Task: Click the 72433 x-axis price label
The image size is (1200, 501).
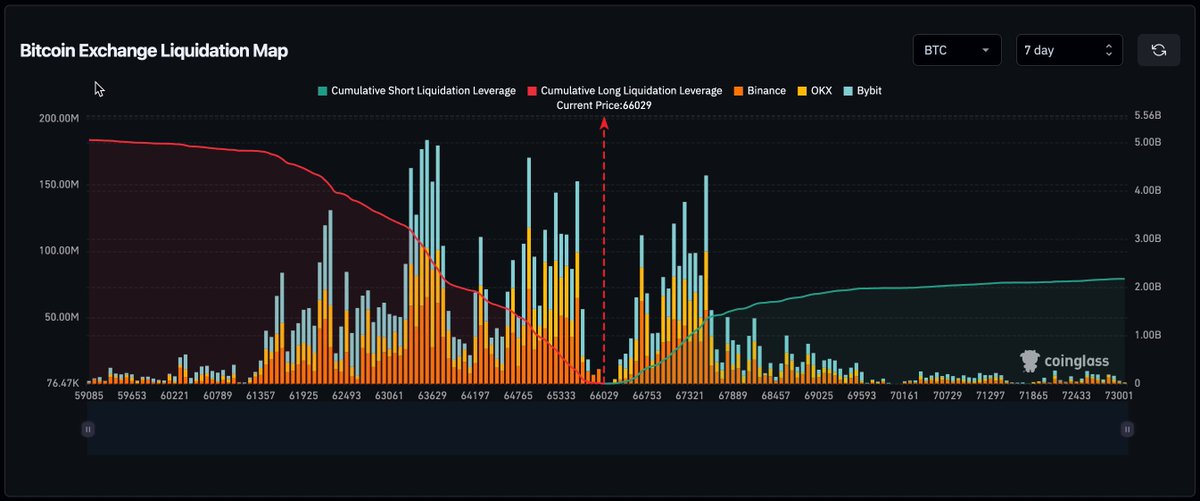Action: (x=1075, y=397)
